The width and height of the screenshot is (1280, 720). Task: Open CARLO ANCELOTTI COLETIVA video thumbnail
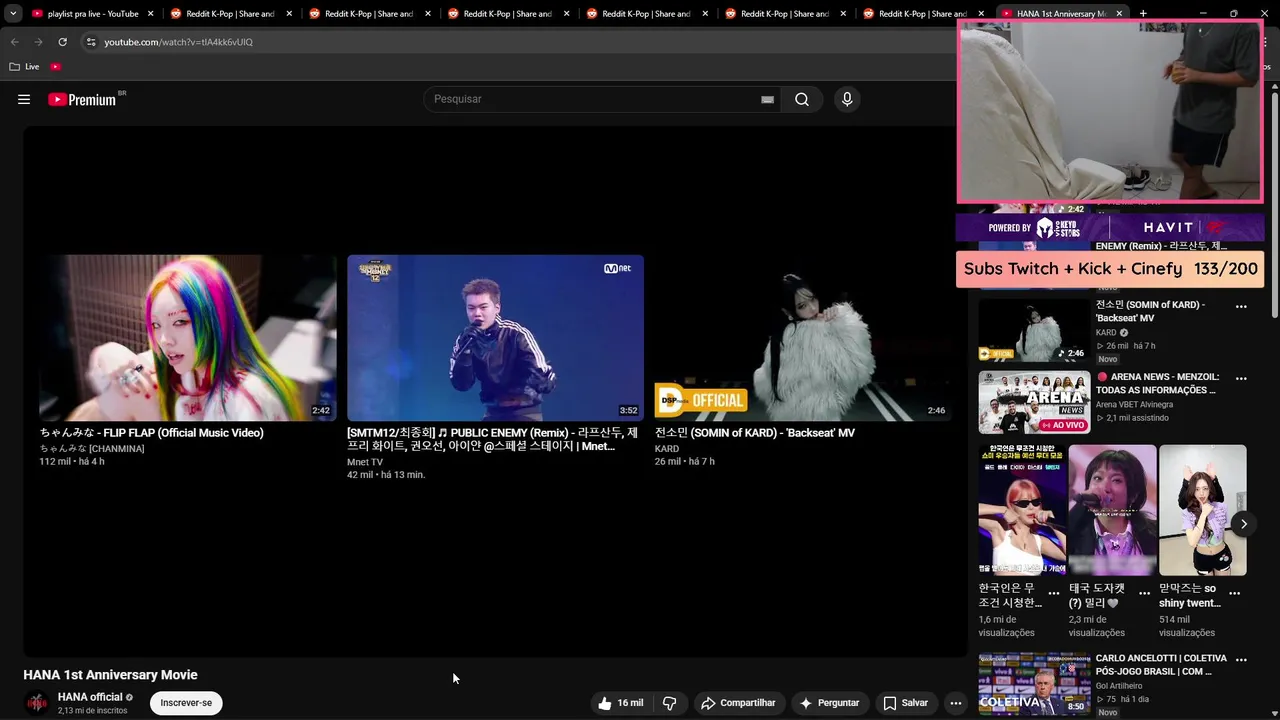pos(1034,684)
